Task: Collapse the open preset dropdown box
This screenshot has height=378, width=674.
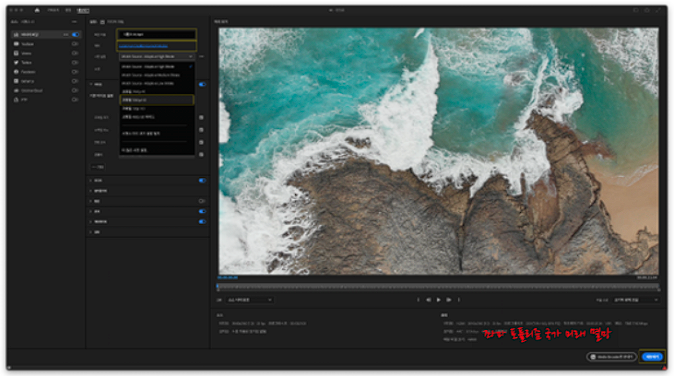Action: point(157,56)
